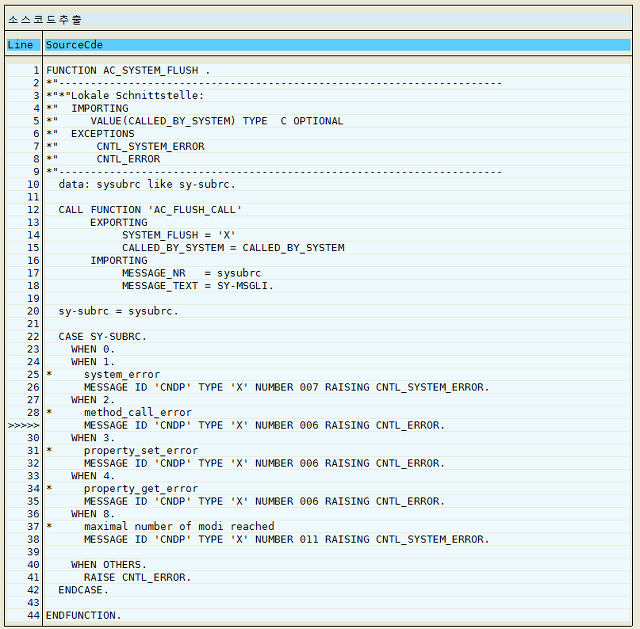
Task: Click line number 22 in Line column
Action: pos(33,337)
